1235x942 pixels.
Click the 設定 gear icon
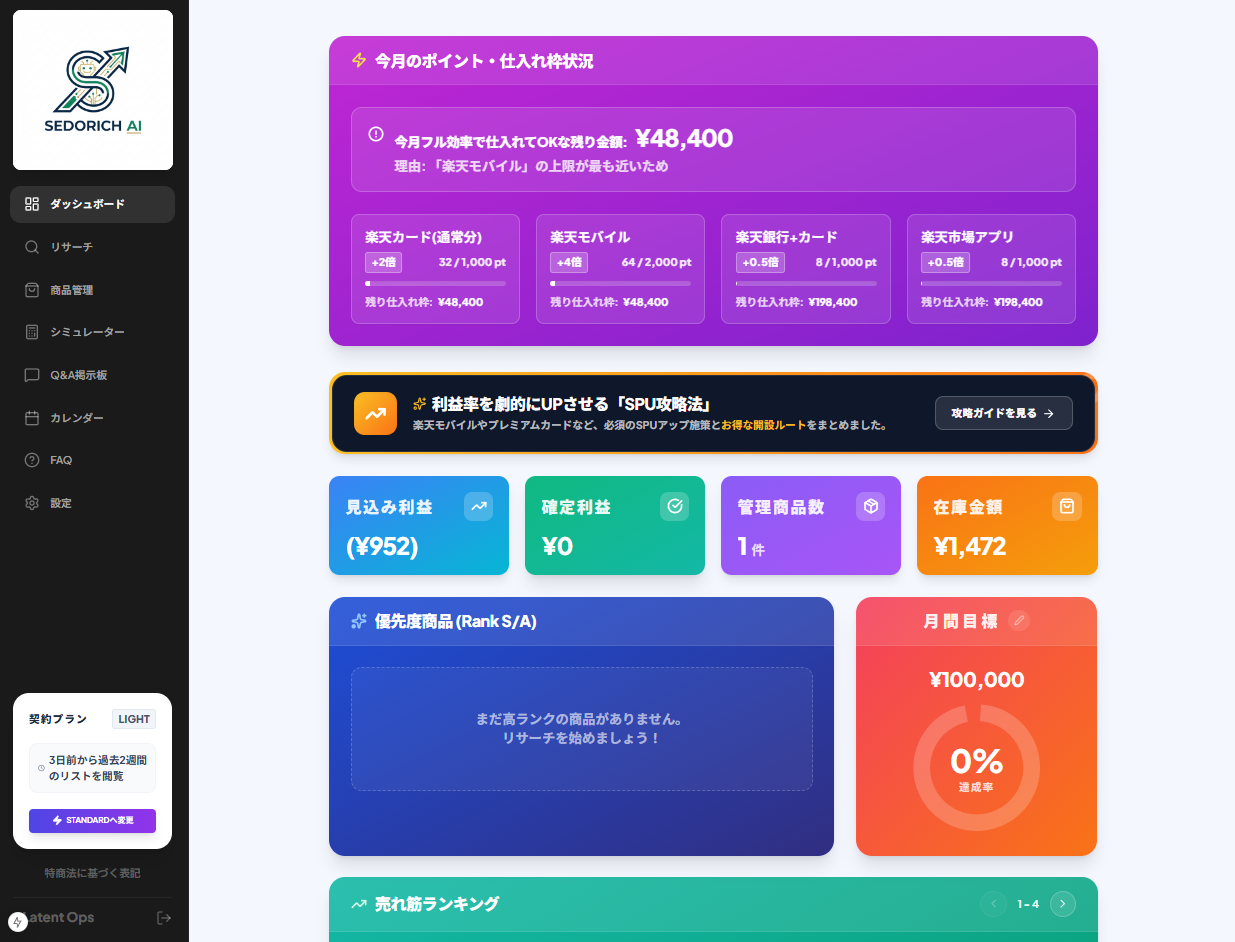tap(30, 503)
